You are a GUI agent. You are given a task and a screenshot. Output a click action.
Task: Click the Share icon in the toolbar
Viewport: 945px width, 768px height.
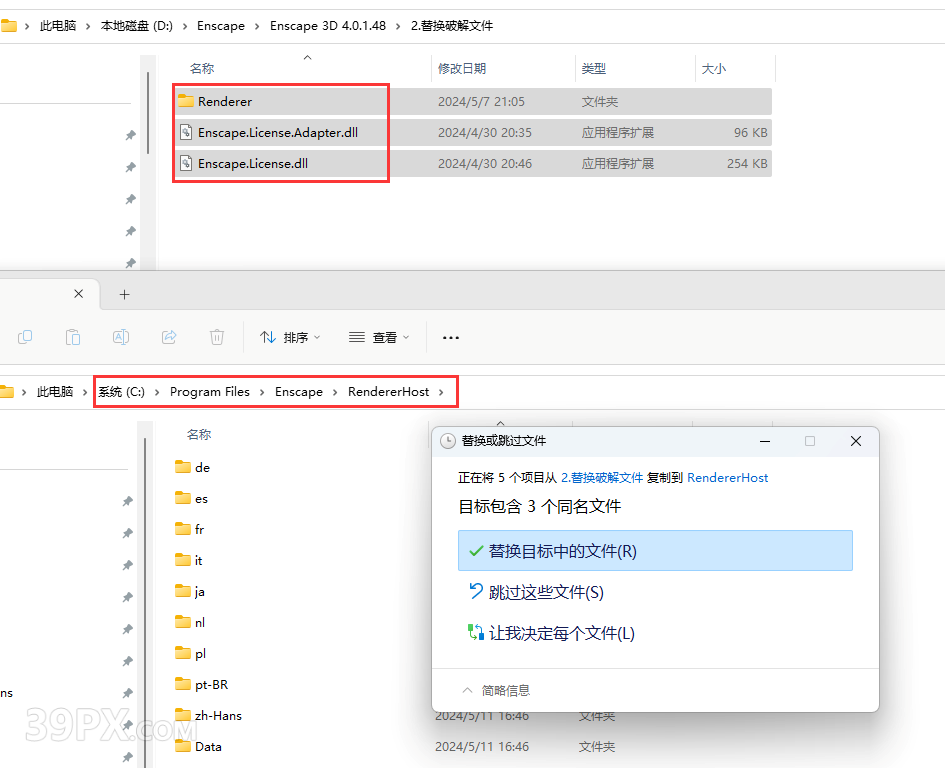[169, 337]
